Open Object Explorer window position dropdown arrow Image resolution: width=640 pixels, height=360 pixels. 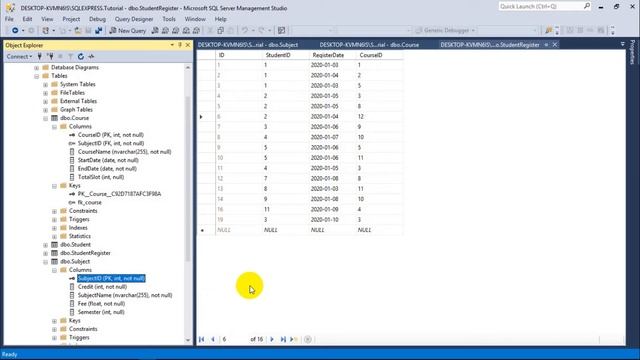point(172,45)
